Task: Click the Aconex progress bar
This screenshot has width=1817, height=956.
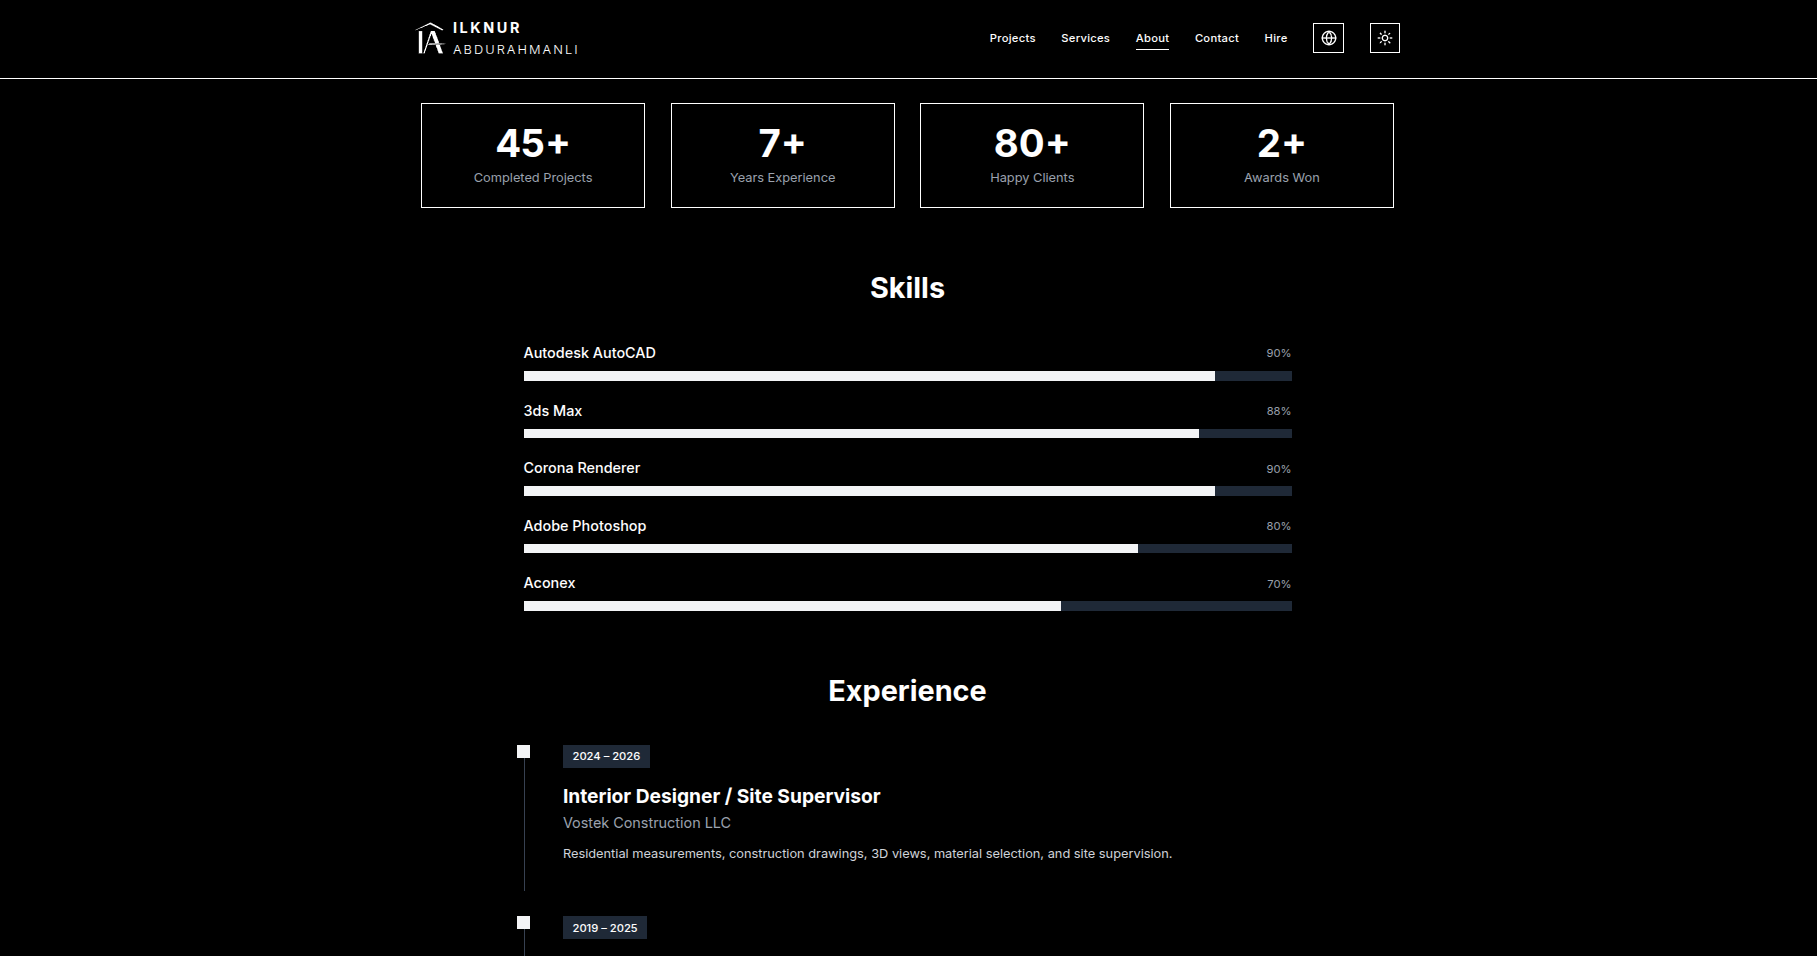Action: pos(907,606)
